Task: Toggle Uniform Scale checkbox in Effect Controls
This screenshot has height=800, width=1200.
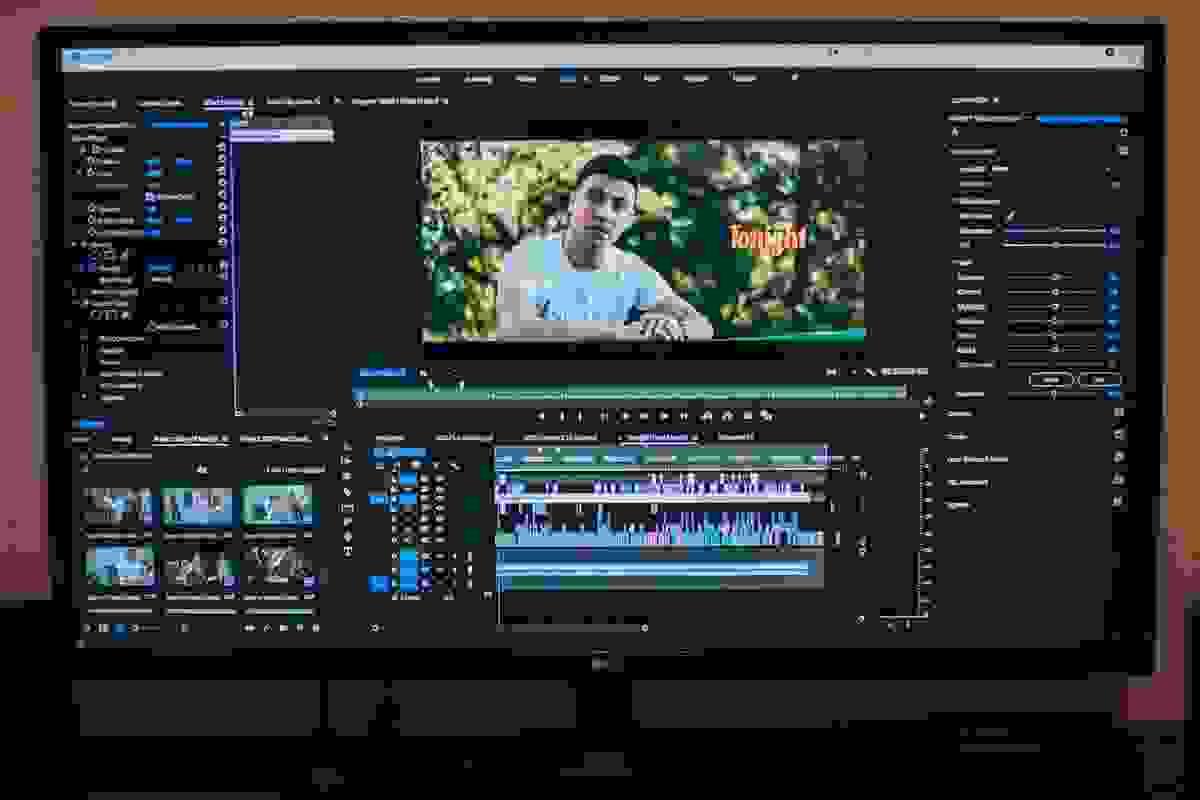Action: coord(149,196)
